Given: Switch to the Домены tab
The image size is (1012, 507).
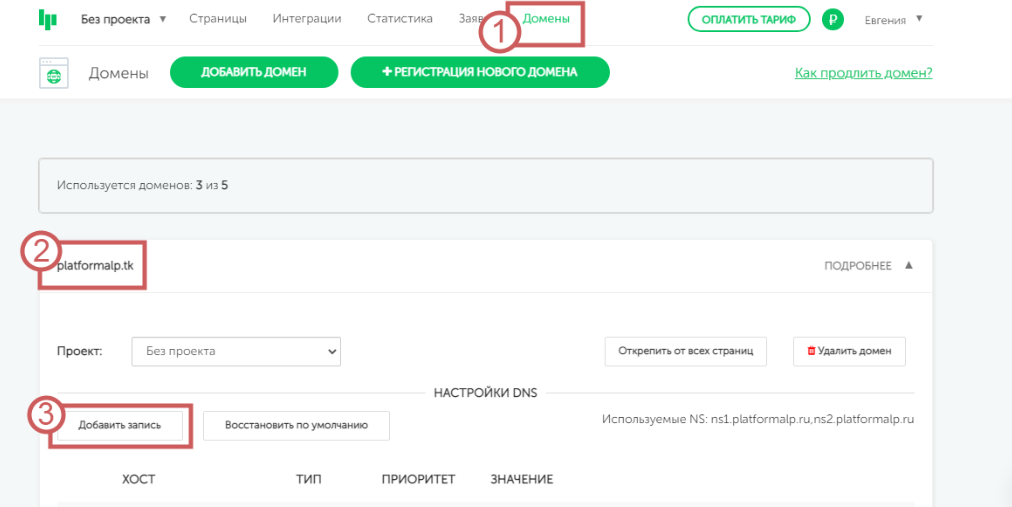Looking at the screenshot, I should pos(546,19).
